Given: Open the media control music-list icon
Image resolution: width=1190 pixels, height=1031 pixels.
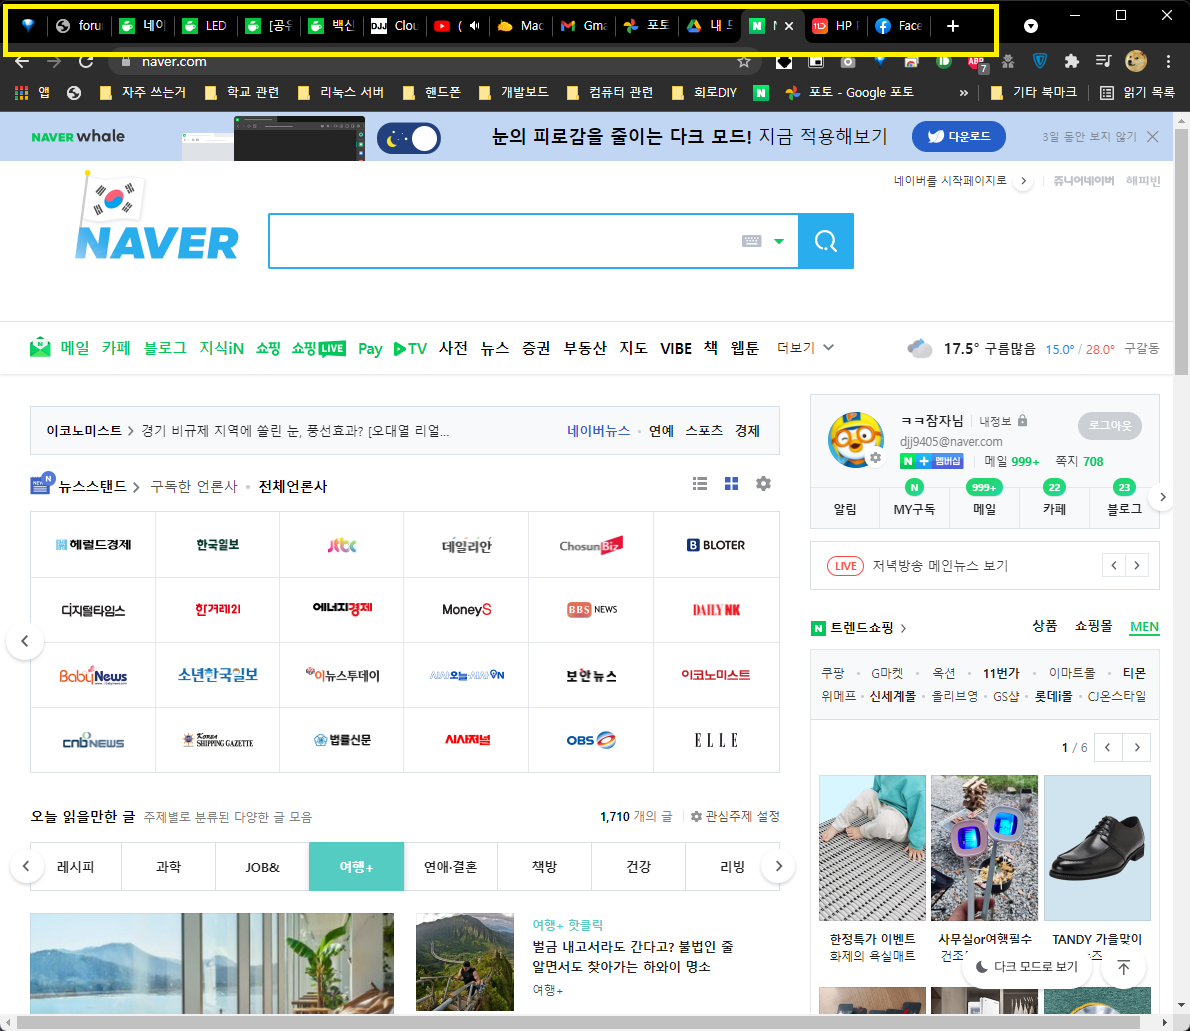Looking at the screenshot, I should (1103, 61).
